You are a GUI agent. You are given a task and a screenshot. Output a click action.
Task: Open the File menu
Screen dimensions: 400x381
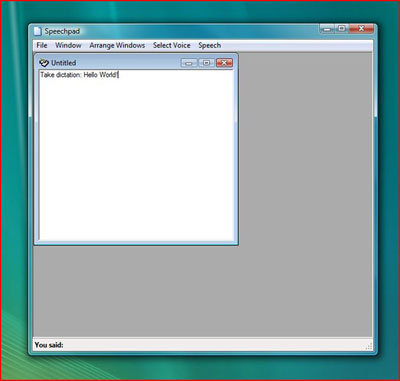point(42,45)
